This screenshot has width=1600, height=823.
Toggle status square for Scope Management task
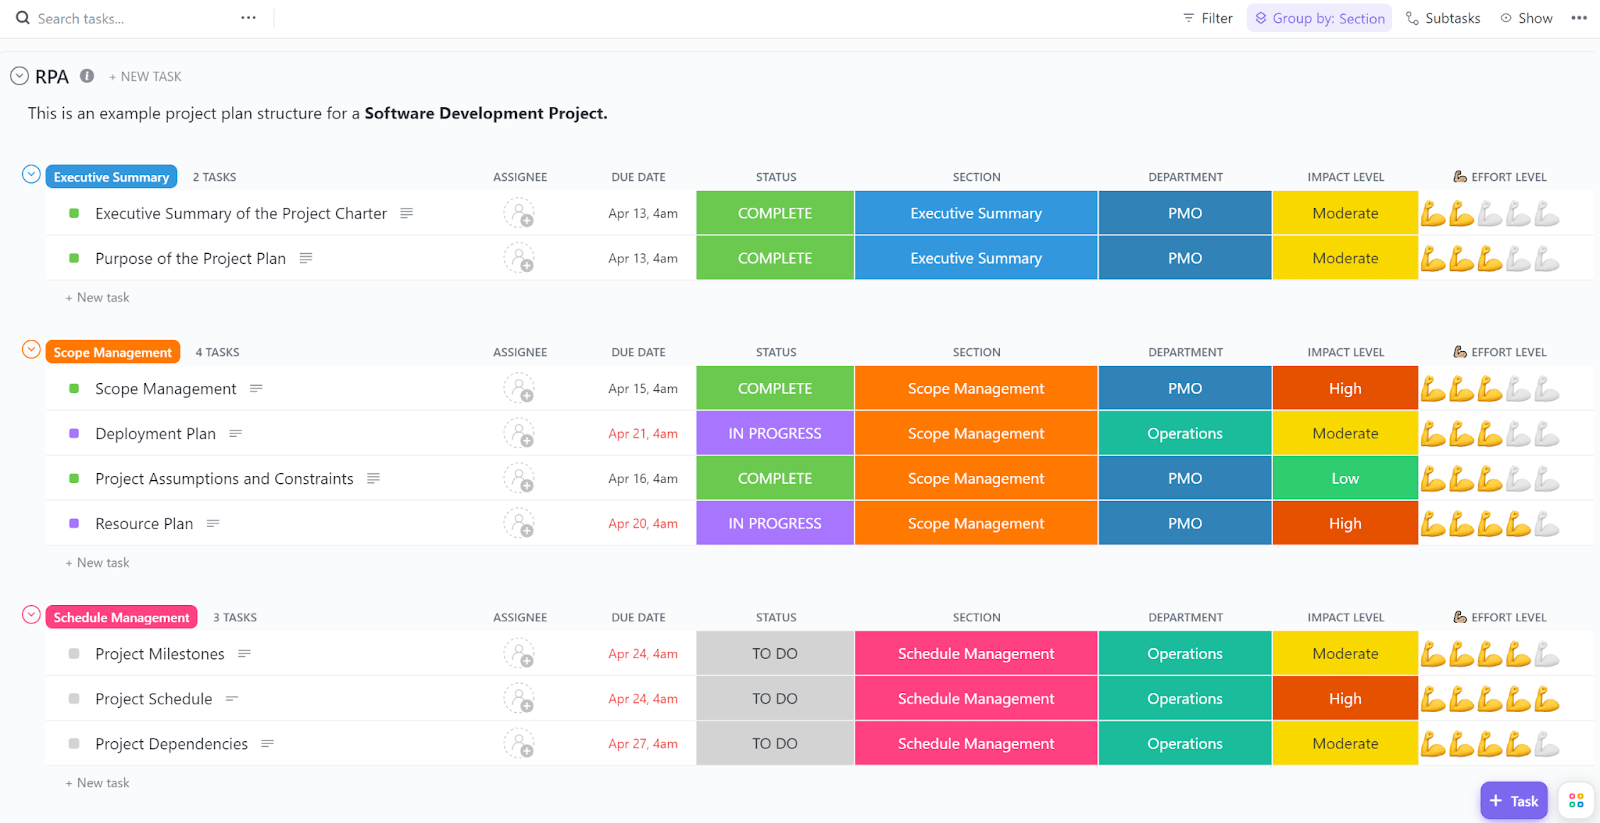click(74, 389)
